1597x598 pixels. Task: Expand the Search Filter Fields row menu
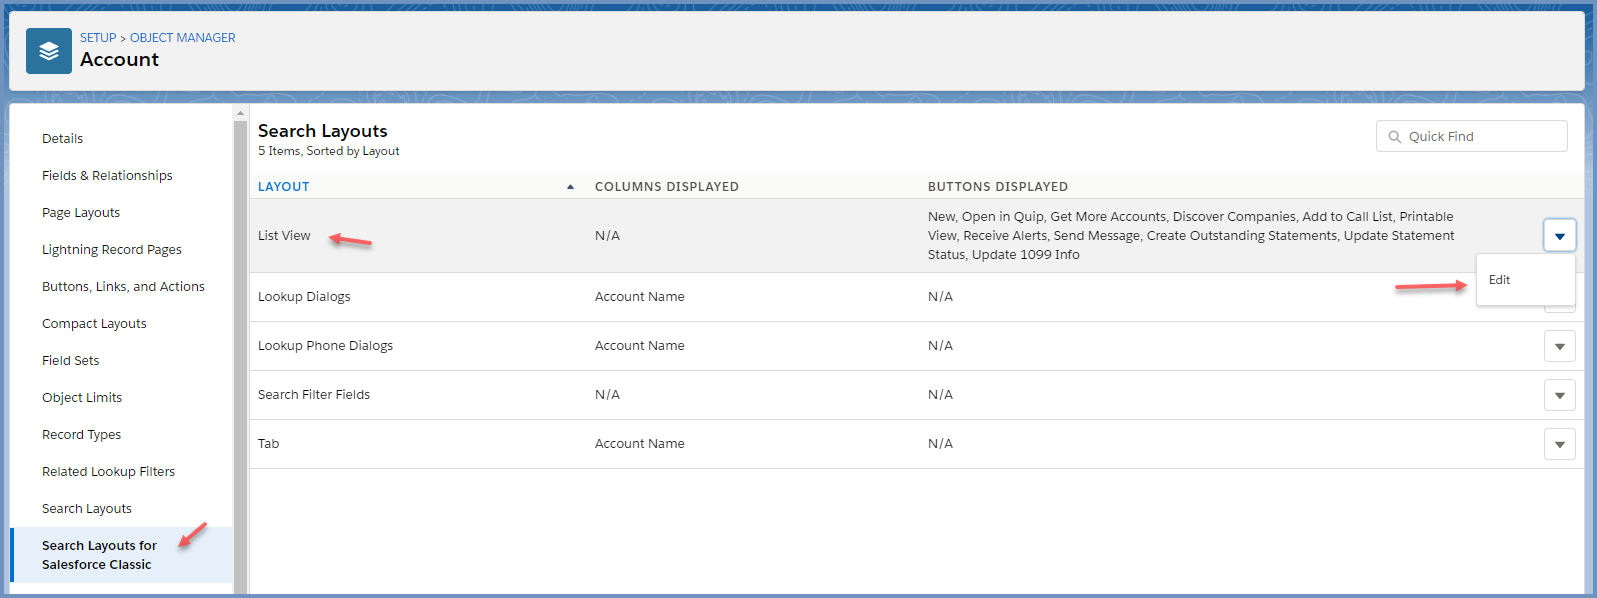[x=1559, y=395]
